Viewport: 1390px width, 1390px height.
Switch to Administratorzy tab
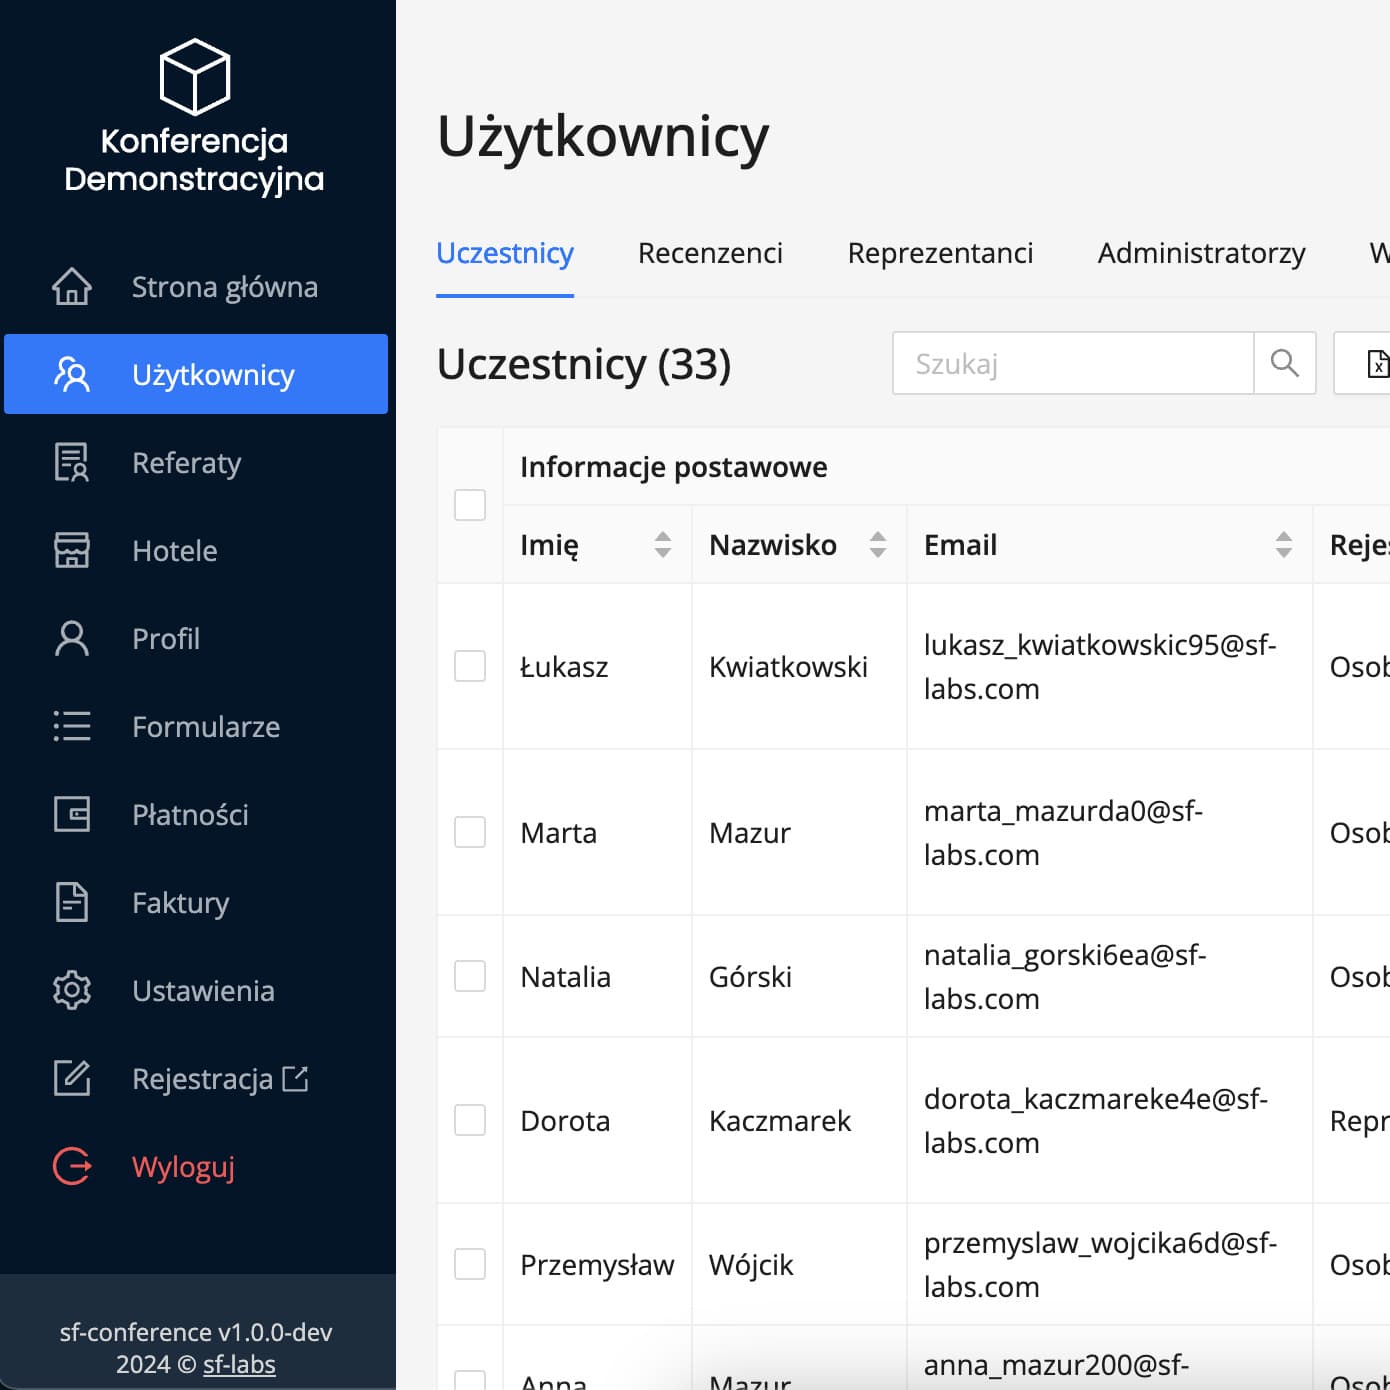pyautogui.click(x=1201, y=253)
